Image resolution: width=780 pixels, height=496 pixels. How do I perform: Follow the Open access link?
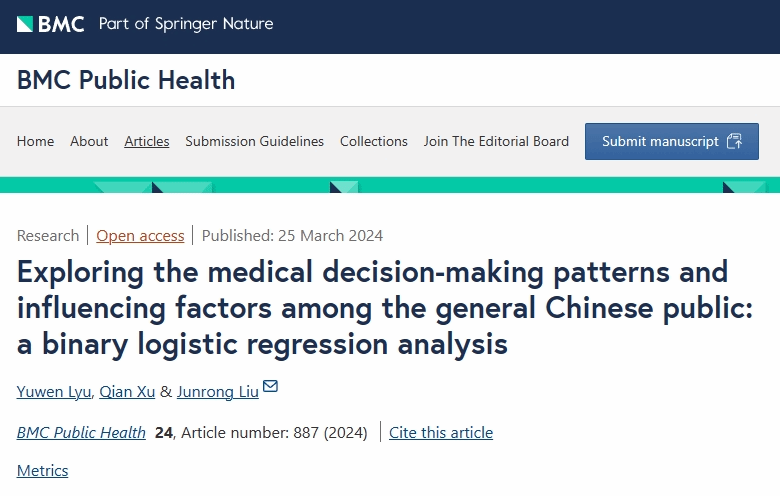pos(140,236)
